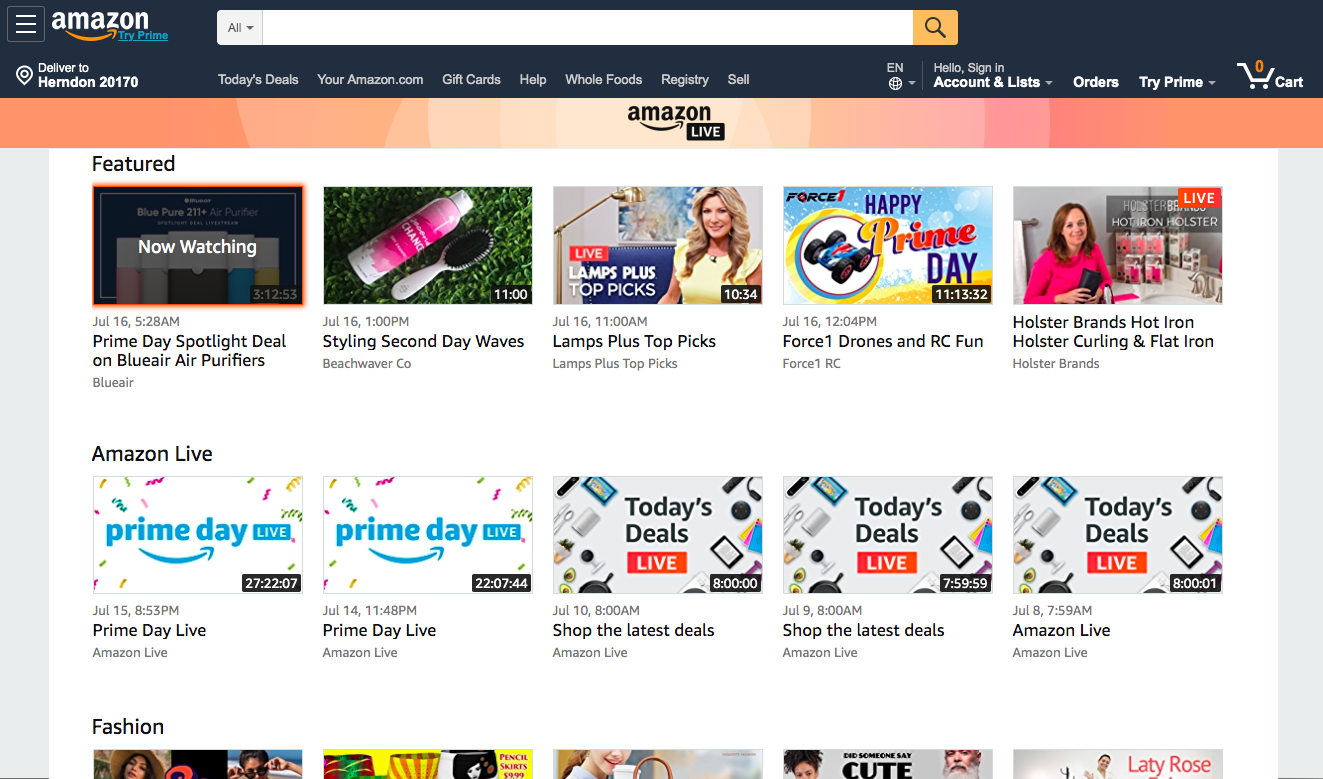1323x779 pixels.
Task: Open the Jul 9 Shop the latest deals title
Action: click(x=863, y=630)
